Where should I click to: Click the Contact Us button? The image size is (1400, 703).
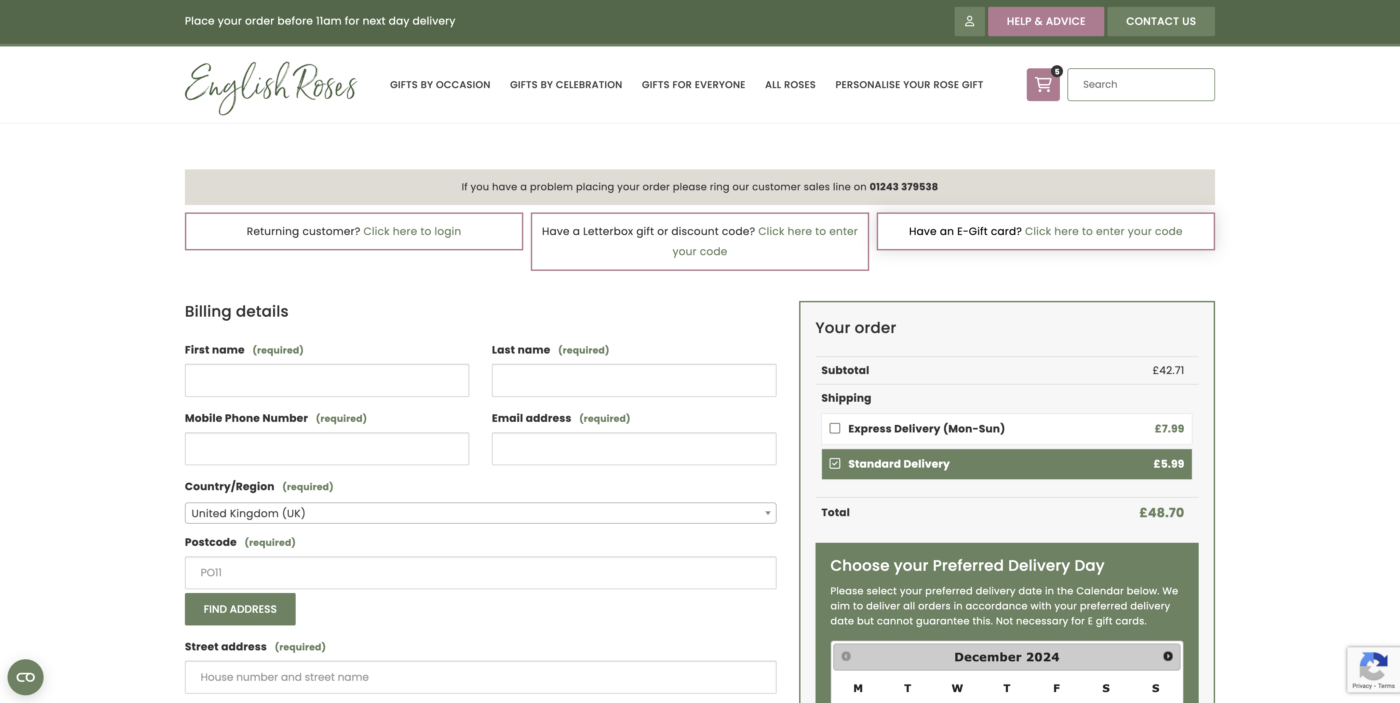point(1160,21)
